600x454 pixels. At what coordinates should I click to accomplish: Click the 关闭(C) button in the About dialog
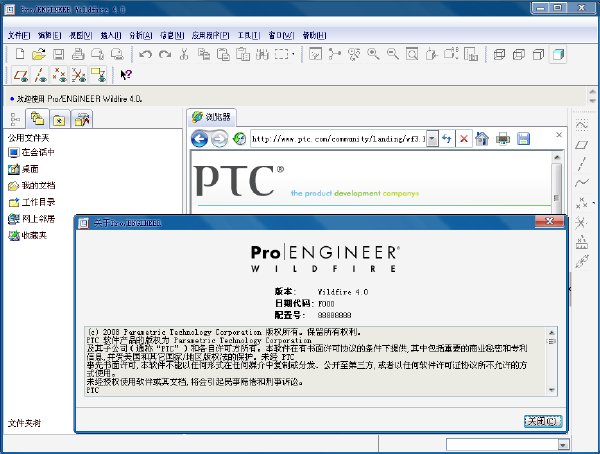pyautogui.click(x=543, y=421)
